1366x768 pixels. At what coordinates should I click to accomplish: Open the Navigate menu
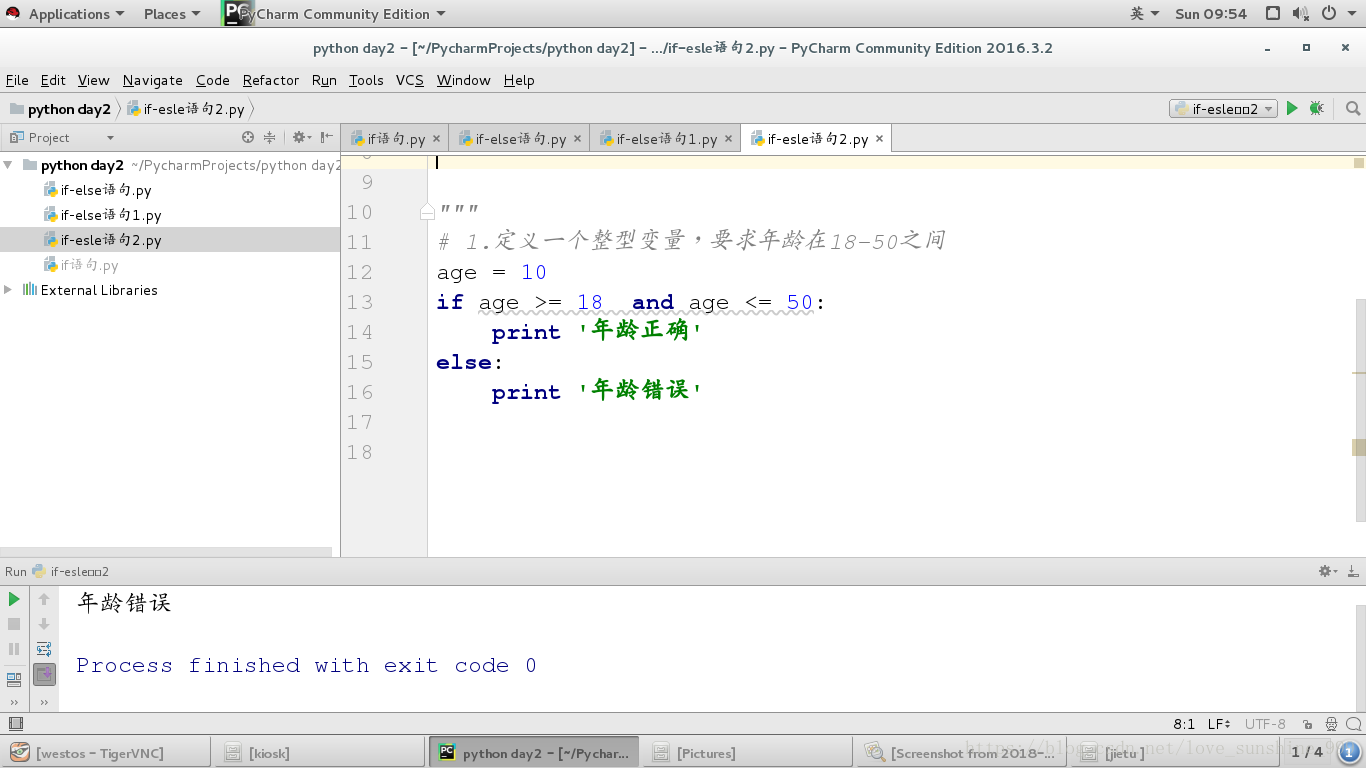pos(153,80)
